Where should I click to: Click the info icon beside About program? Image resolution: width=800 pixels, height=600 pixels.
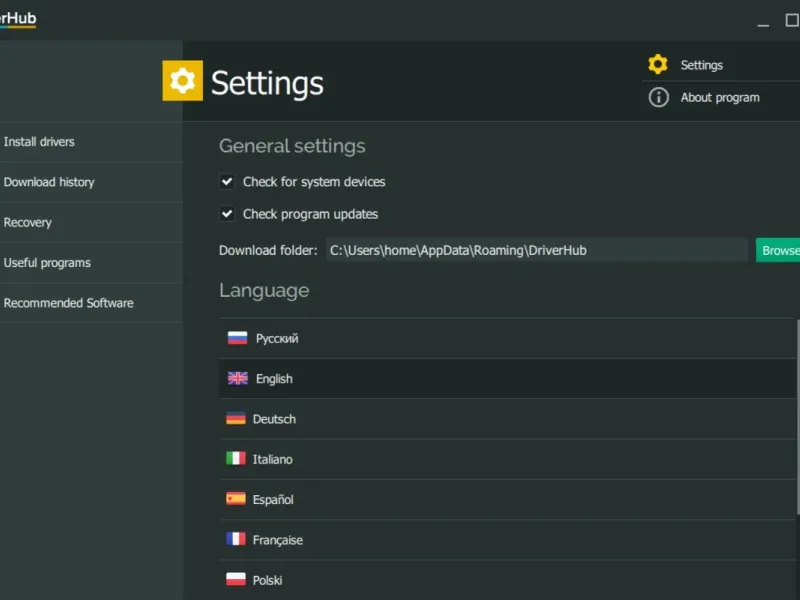(658, 97)
